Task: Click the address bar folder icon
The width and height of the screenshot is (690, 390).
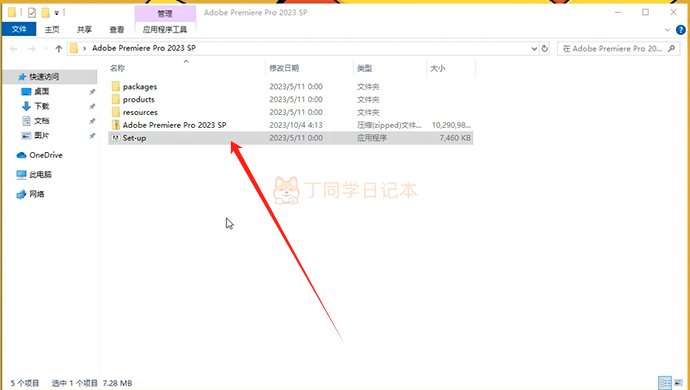Action: click(x=74, y=48)
